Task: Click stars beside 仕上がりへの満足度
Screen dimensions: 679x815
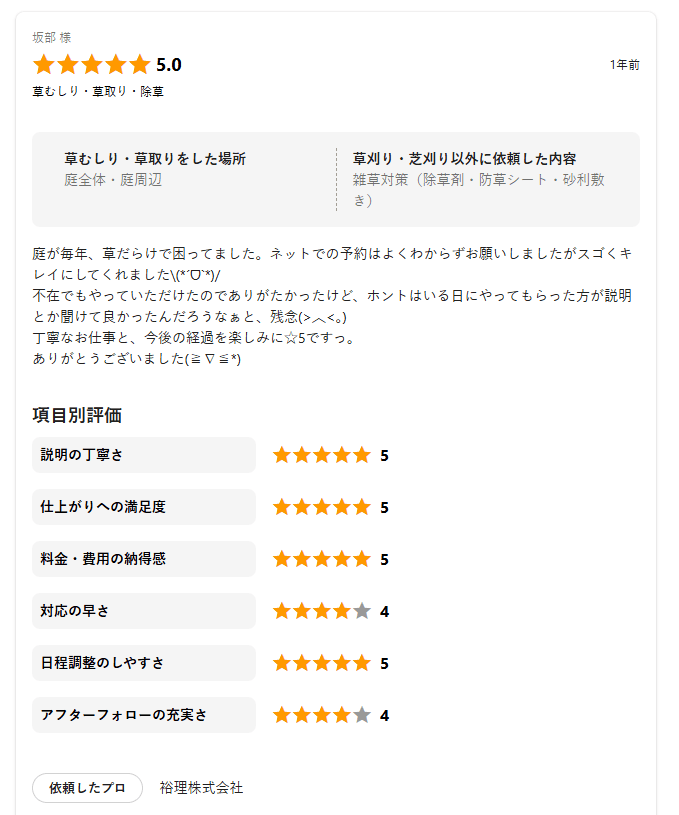Action: coord(321,507)
